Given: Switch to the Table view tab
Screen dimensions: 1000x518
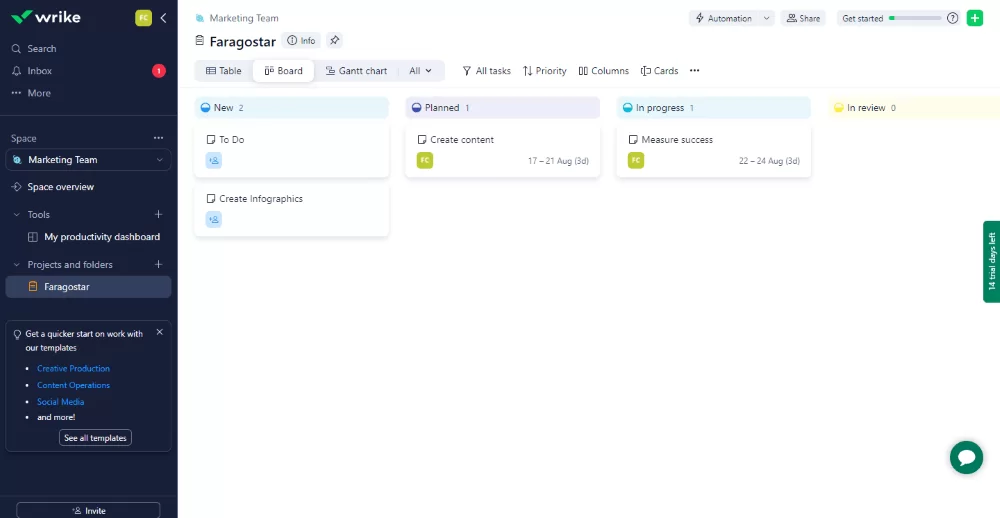Looking at the screenshot, I should pos(224,71).
